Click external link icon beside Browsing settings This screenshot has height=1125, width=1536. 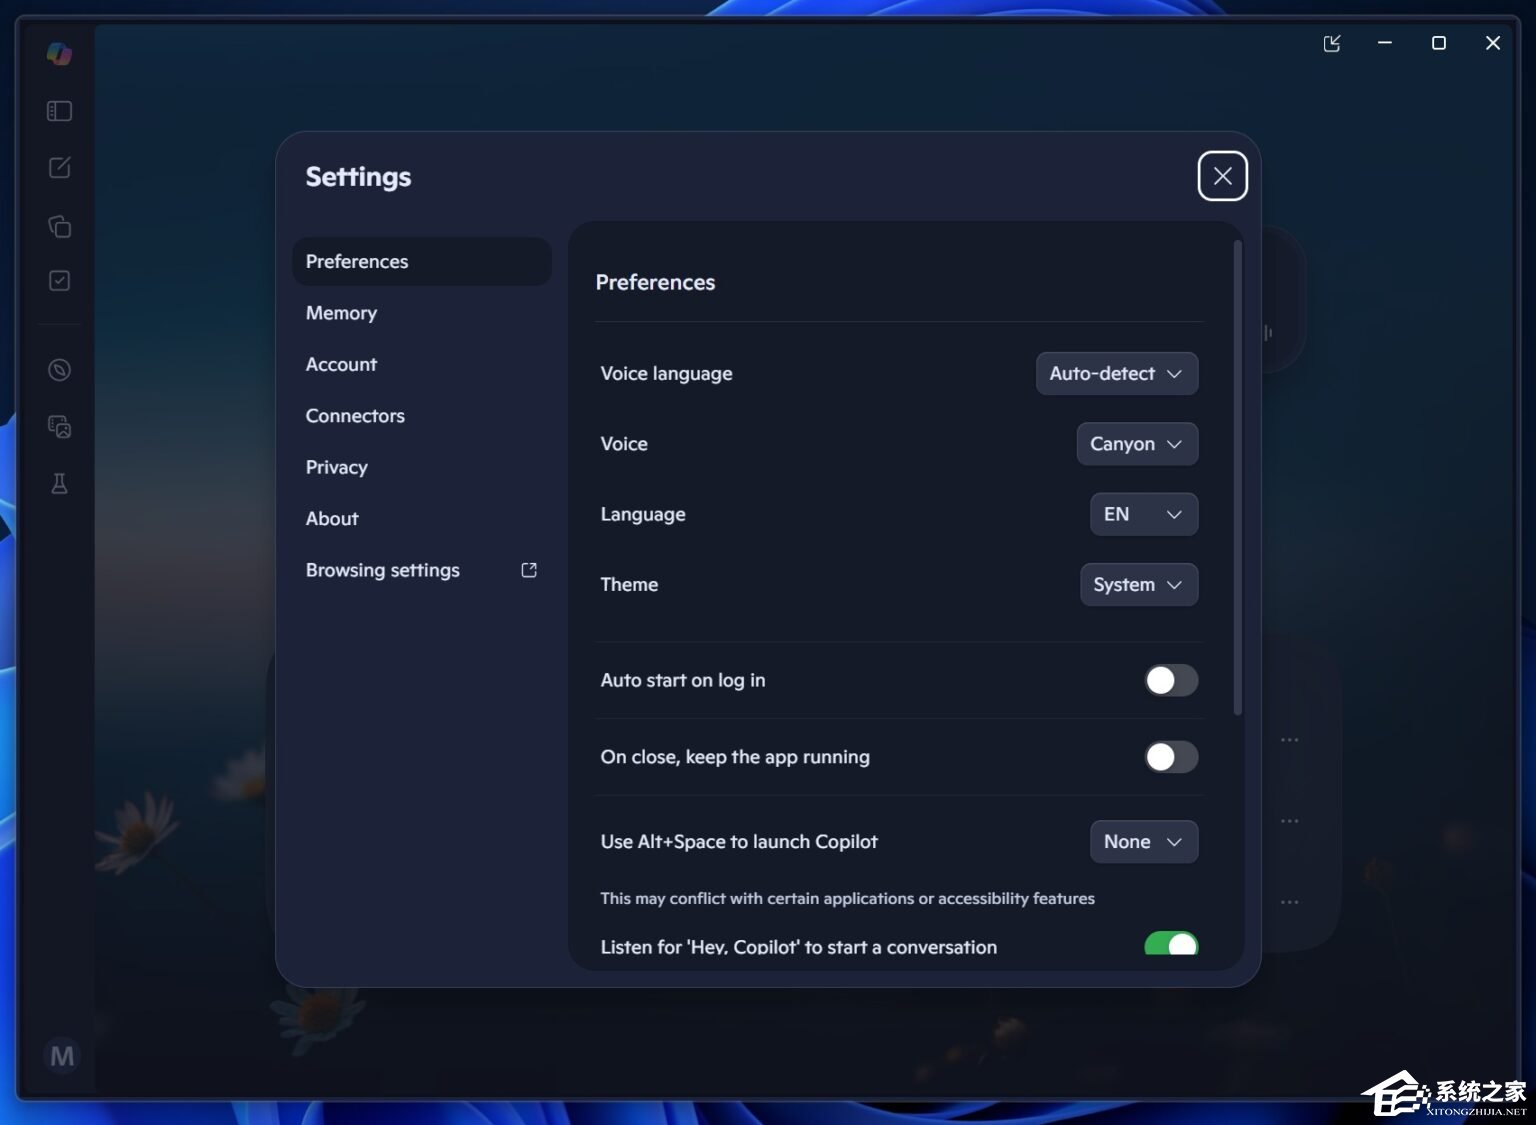(529, 570)
